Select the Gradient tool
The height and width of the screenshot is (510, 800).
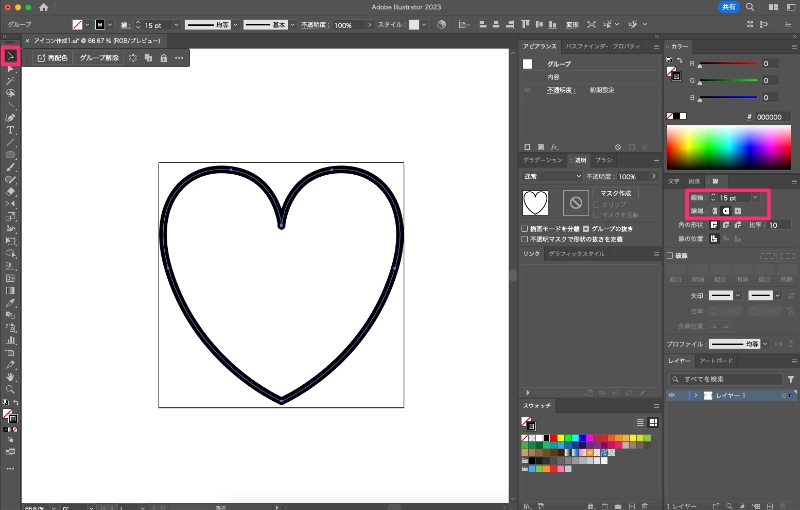coord(10,291)
